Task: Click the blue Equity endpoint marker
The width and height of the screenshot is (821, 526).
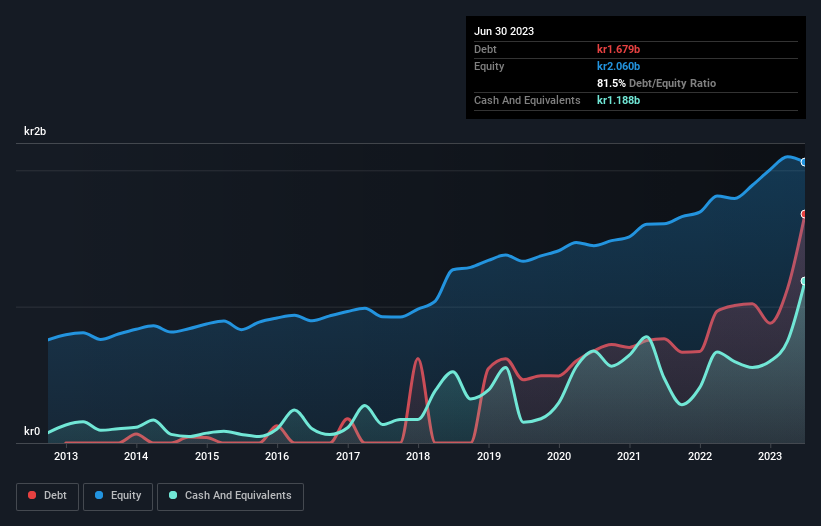Action: click(804, 162)
